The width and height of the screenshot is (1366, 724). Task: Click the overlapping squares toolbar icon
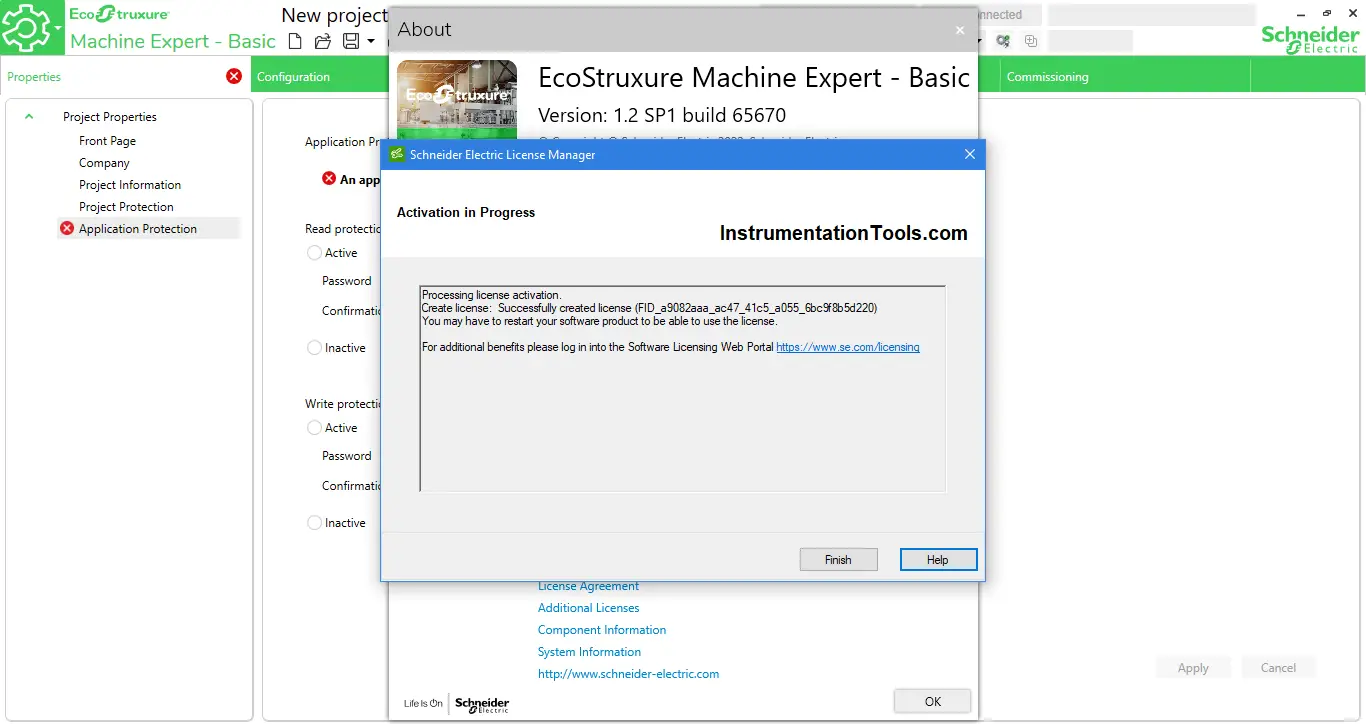(x=1031, y=41)
